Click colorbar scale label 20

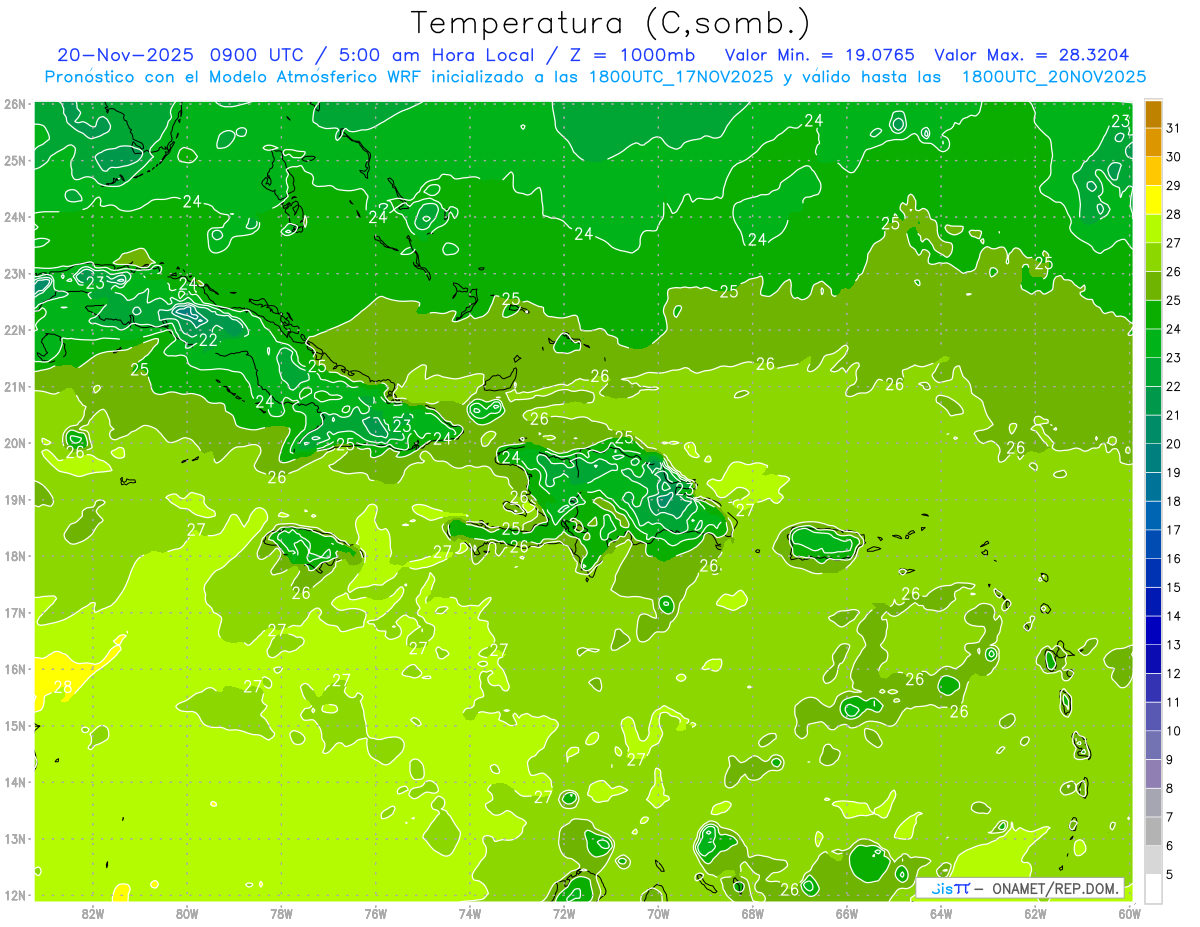click(x=1174, y=444)
